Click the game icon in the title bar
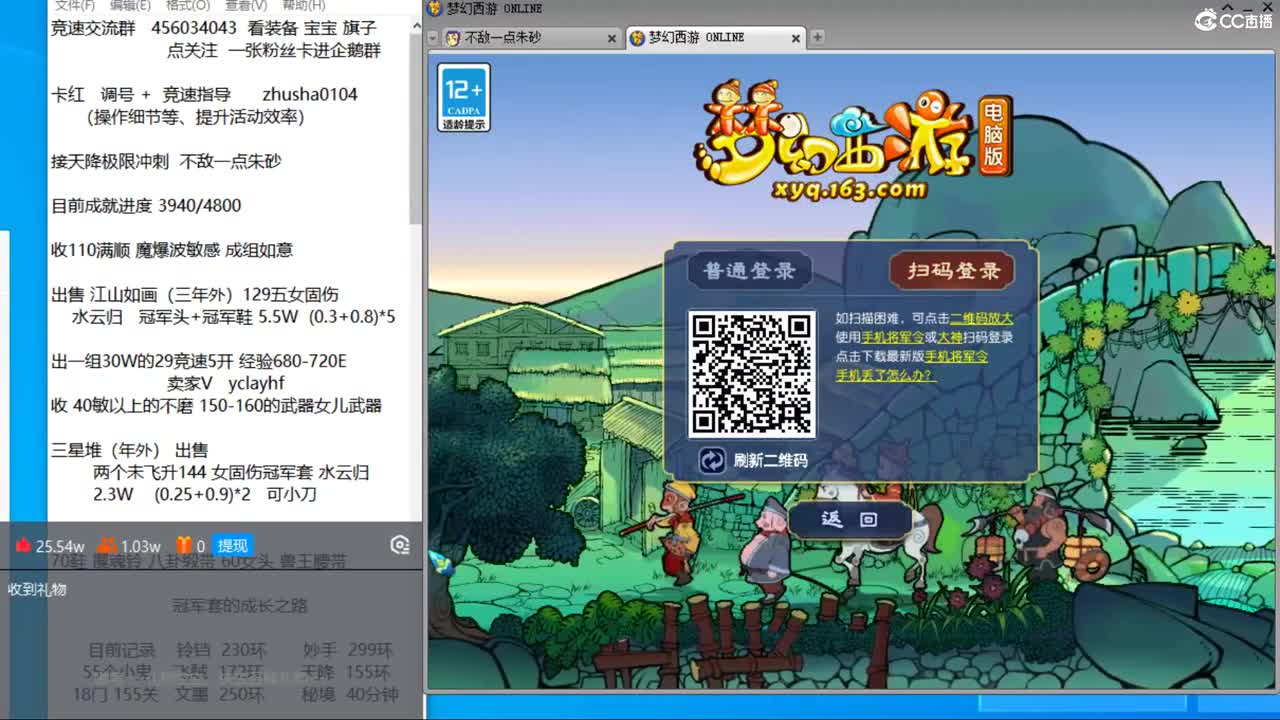This screenshot has height=720, width=1280. (436, 9)
